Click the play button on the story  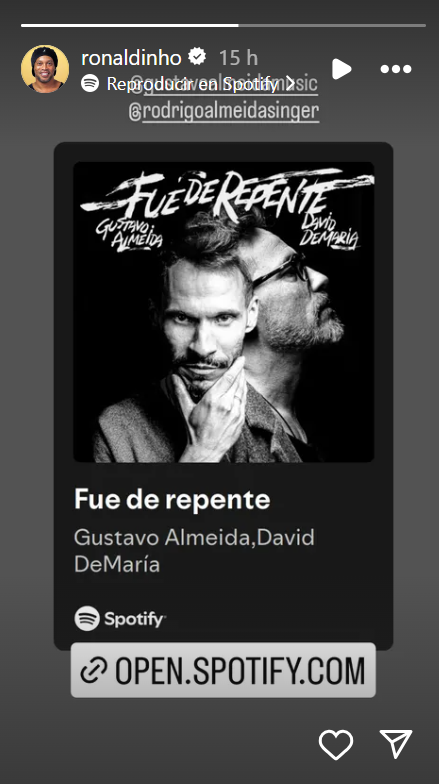pos(342,69)
